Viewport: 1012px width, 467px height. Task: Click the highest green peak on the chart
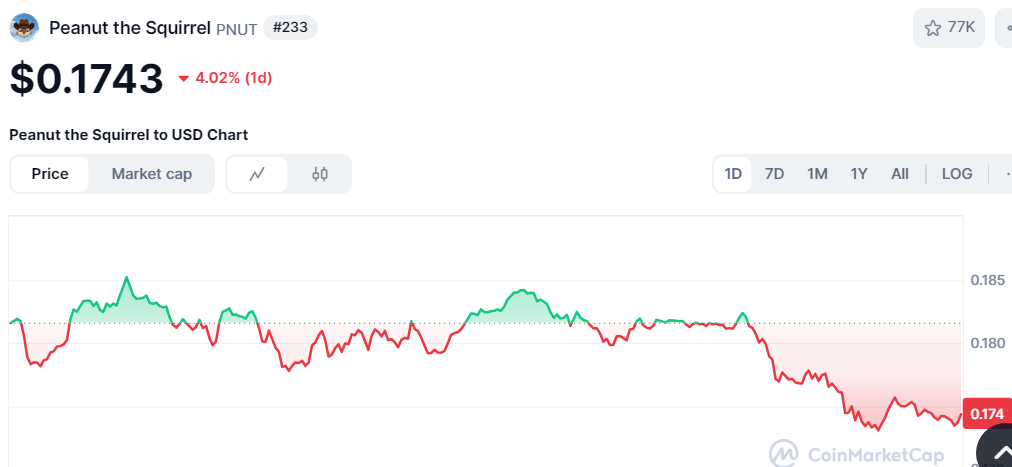[126, 277]
